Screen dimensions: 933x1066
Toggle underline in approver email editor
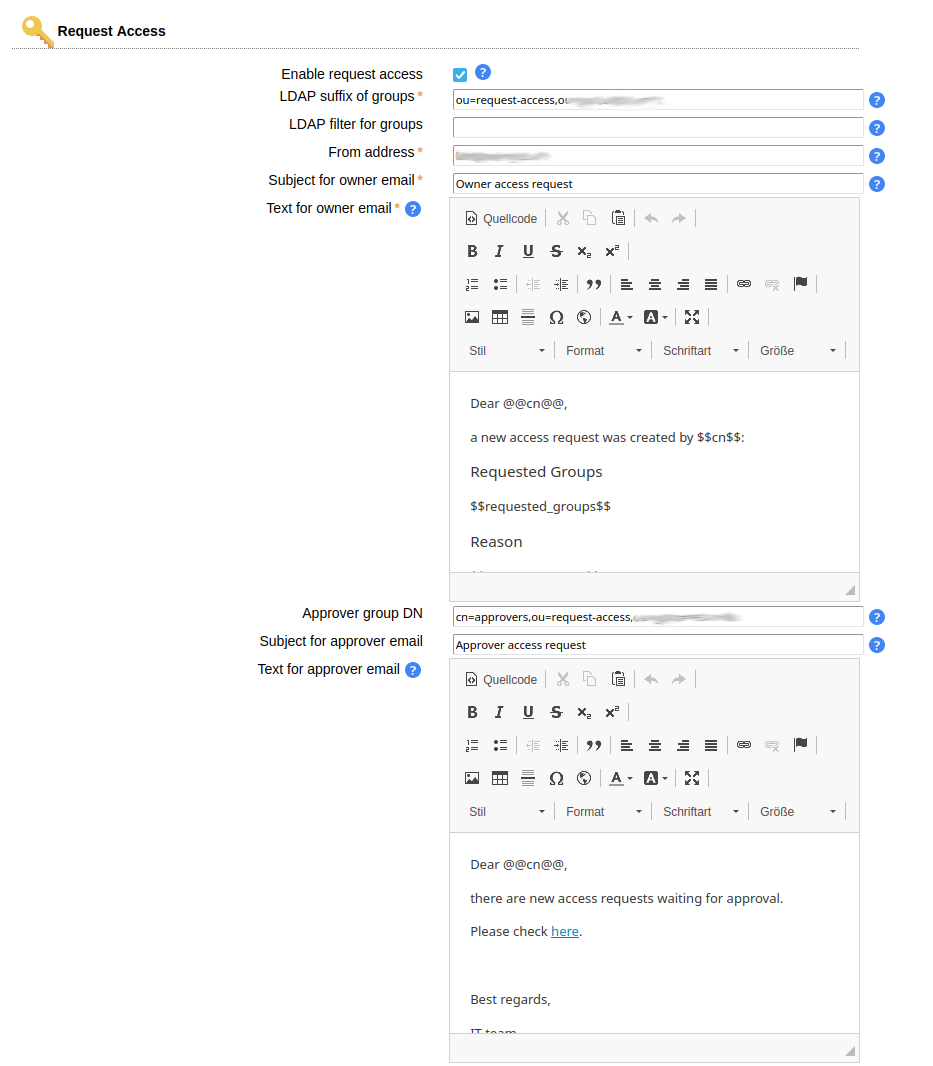coord(528,712)
